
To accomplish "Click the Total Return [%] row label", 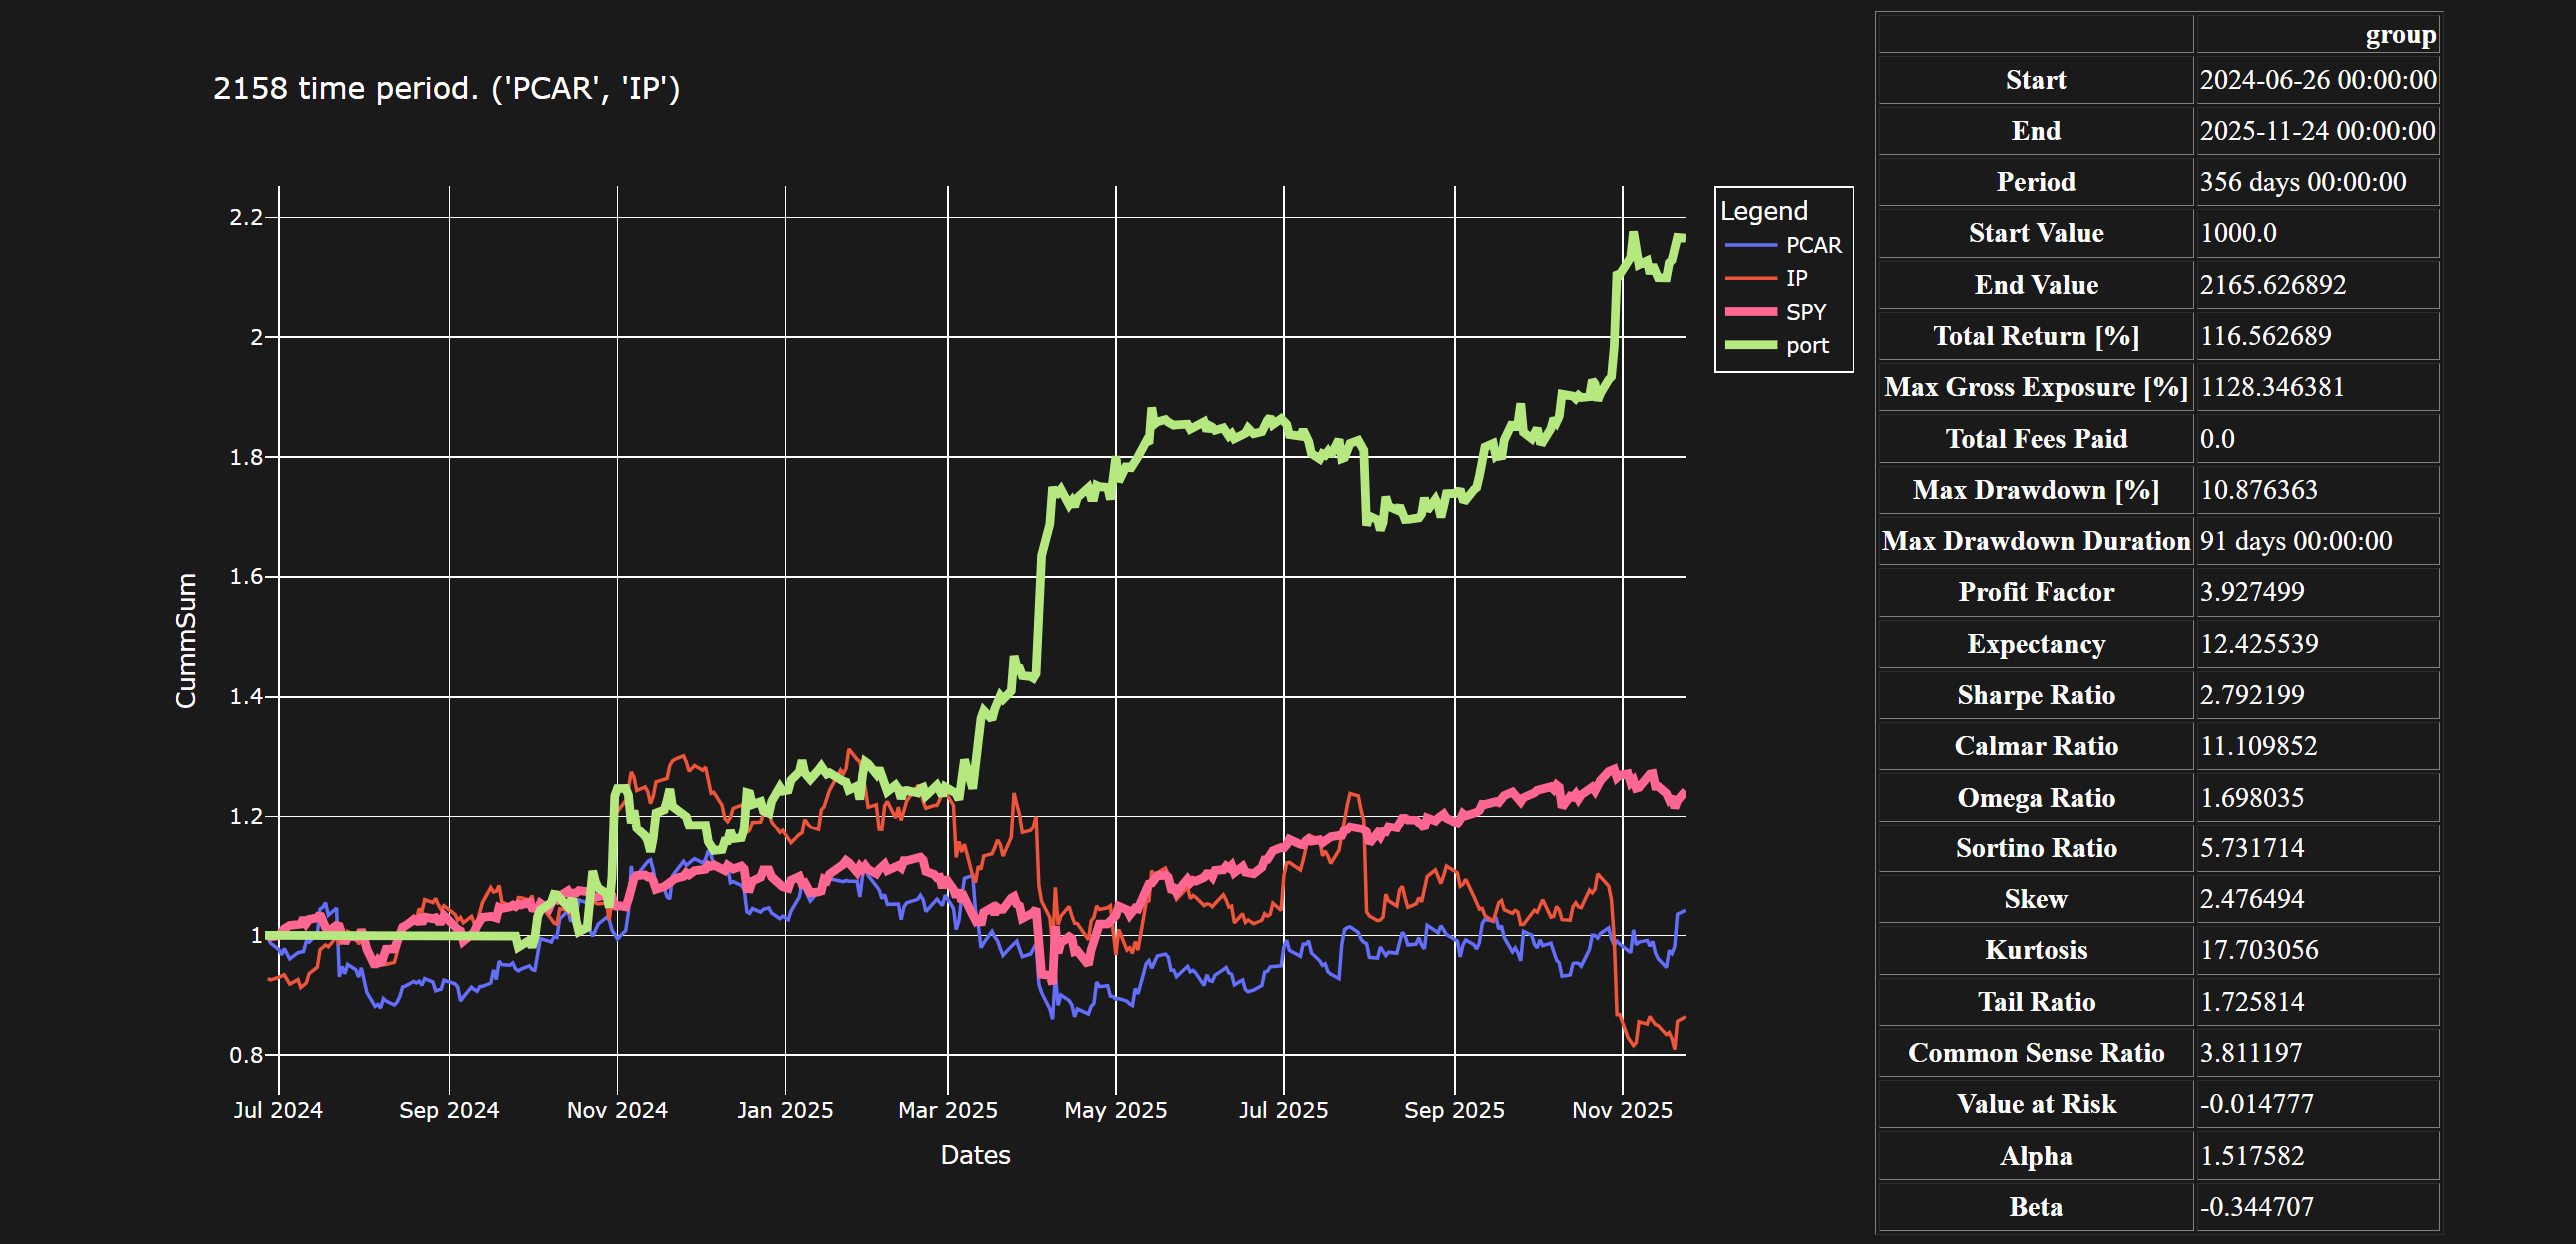I will pos(2035,336).
